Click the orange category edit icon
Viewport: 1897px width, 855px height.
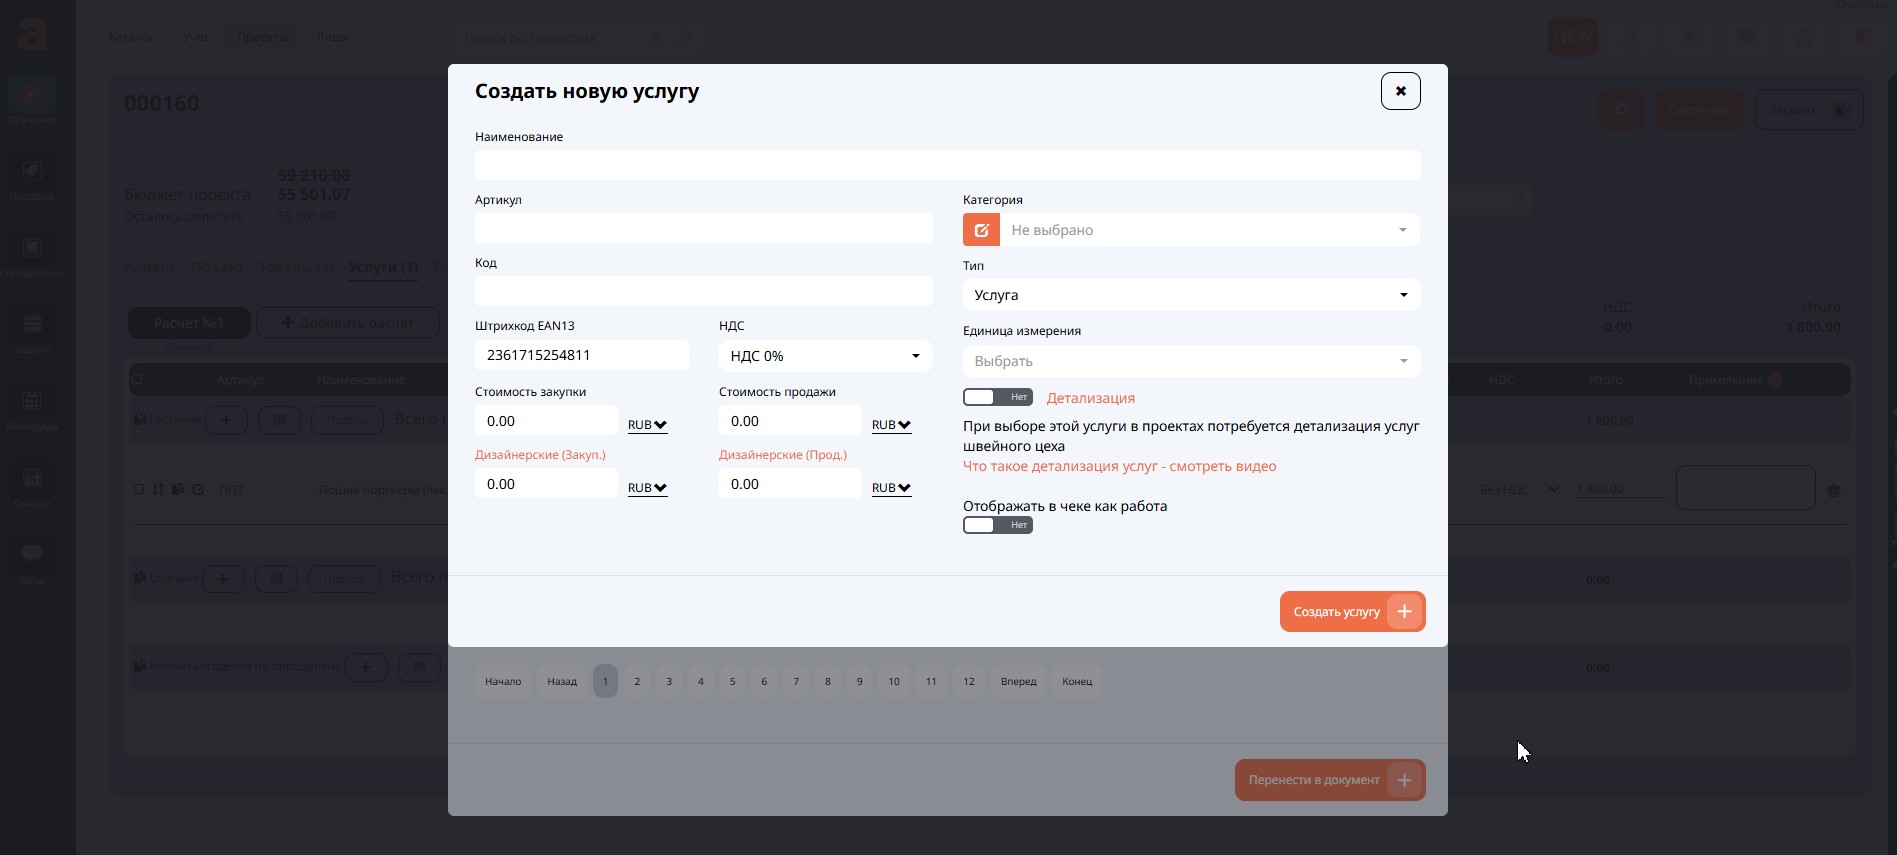[981, 230]
